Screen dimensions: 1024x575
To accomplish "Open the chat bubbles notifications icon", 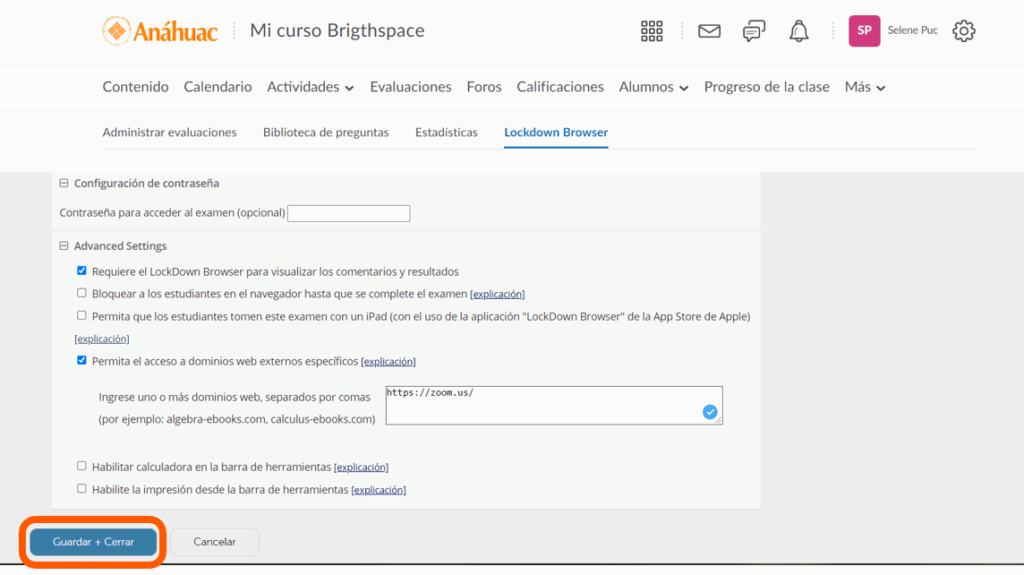I will tap(754, 31).
